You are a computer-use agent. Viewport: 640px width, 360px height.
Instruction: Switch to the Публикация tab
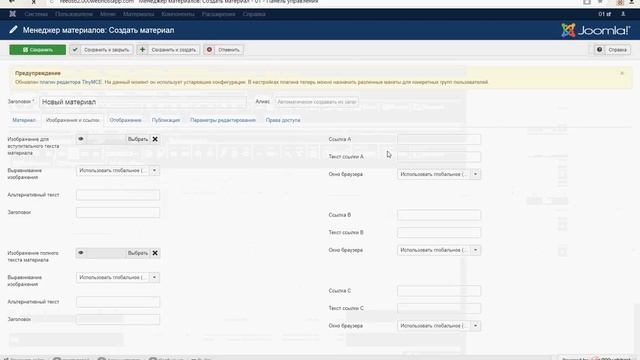(x=166, y=120)
